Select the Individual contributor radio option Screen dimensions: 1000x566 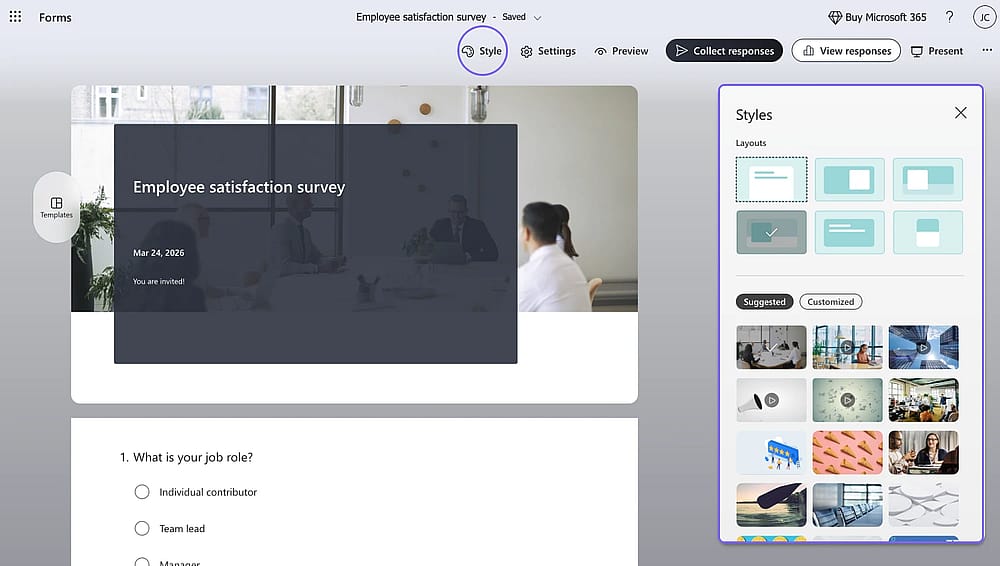click(x=142, y=492)
